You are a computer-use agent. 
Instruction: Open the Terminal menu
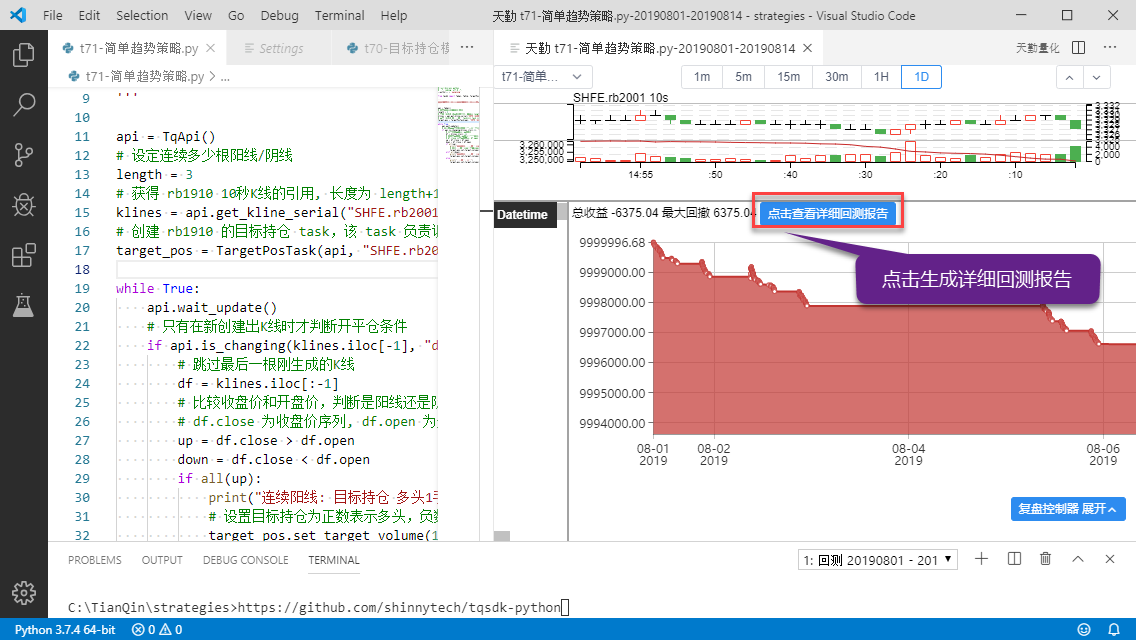click(340, 15)
